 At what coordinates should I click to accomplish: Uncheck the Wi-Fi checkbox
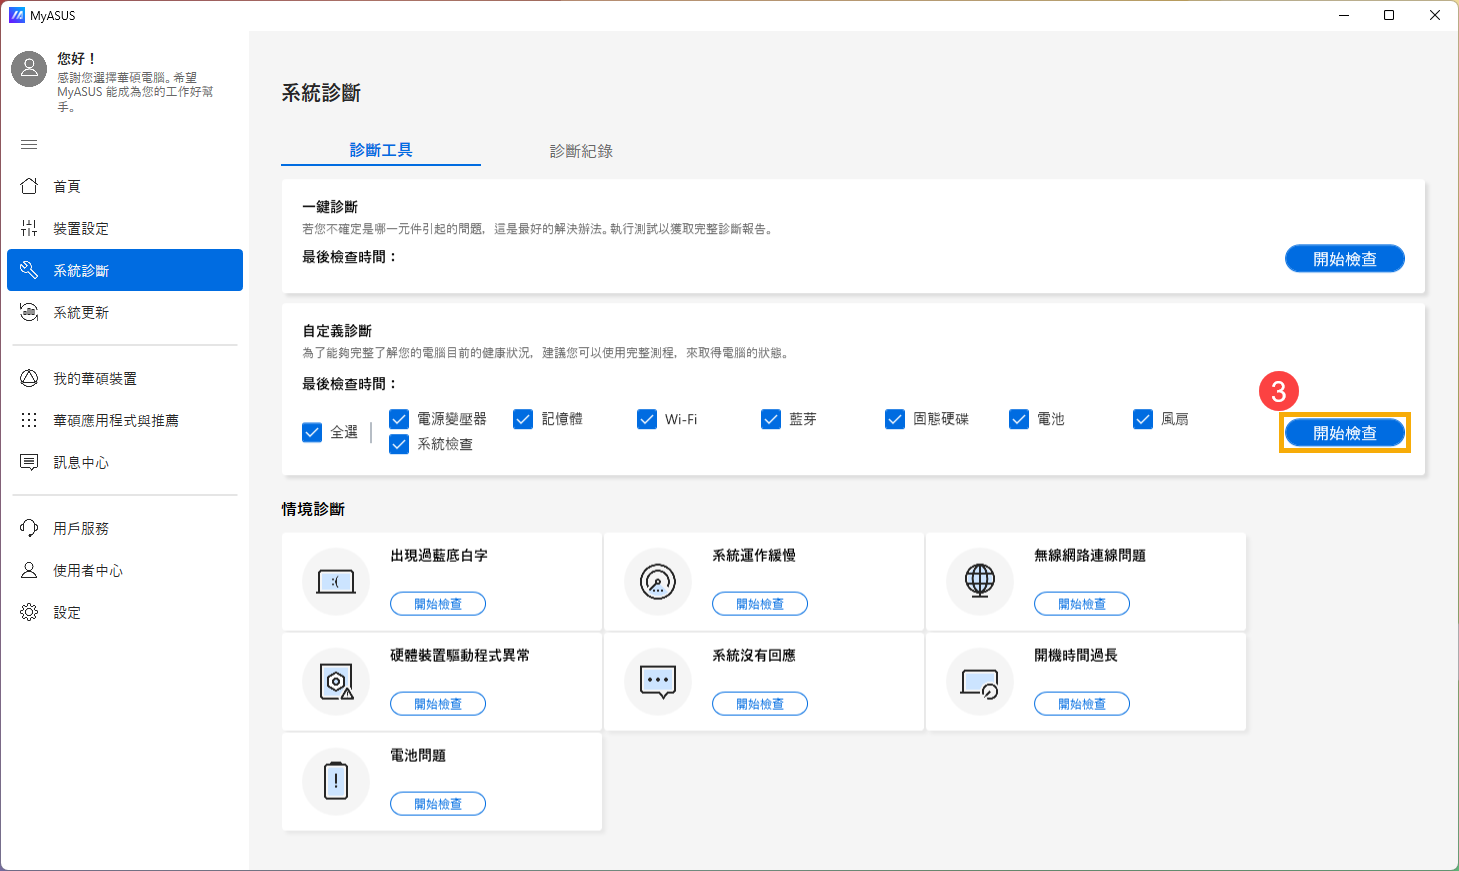647,419
